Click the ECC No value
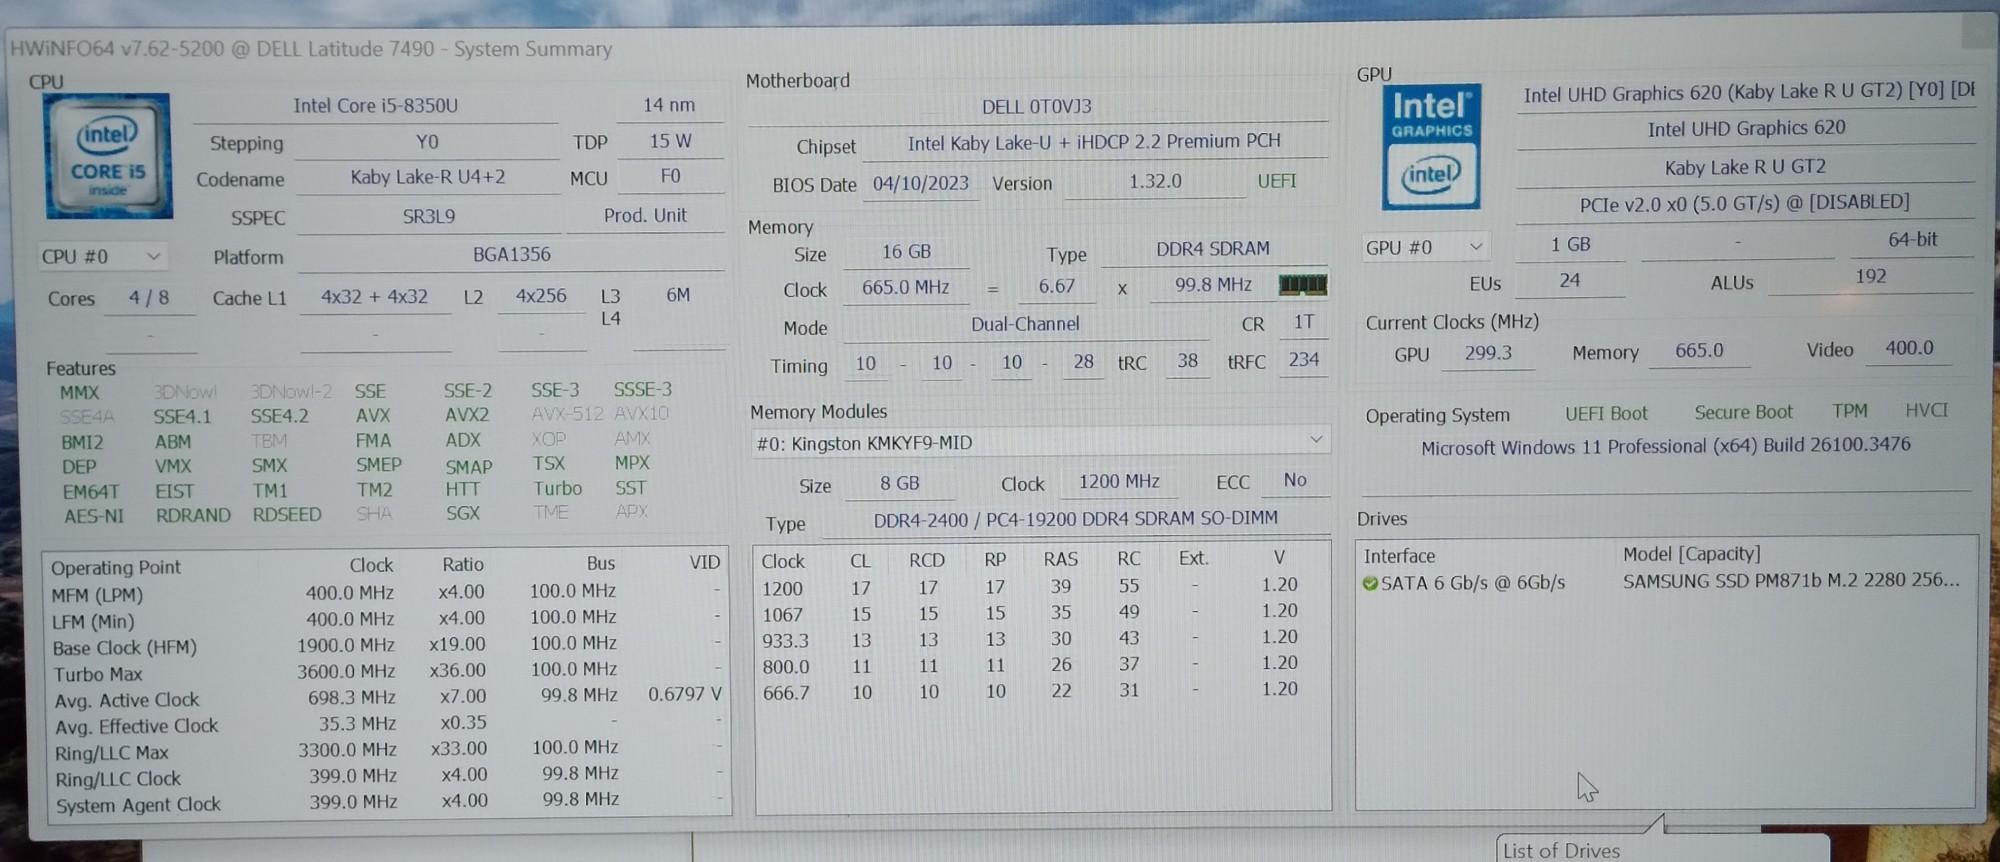 pyautogui.click(x=1295, y=480)
